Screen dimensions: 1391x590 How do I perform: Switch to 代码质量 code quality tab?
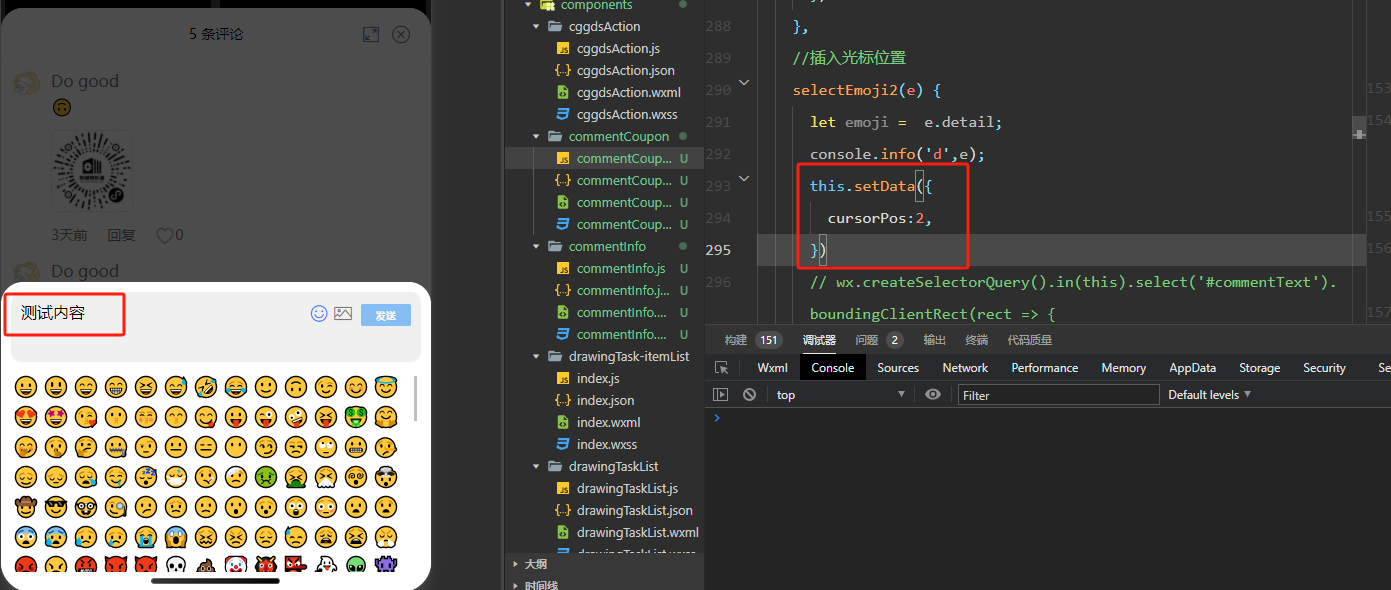(x=1030, y=340)
